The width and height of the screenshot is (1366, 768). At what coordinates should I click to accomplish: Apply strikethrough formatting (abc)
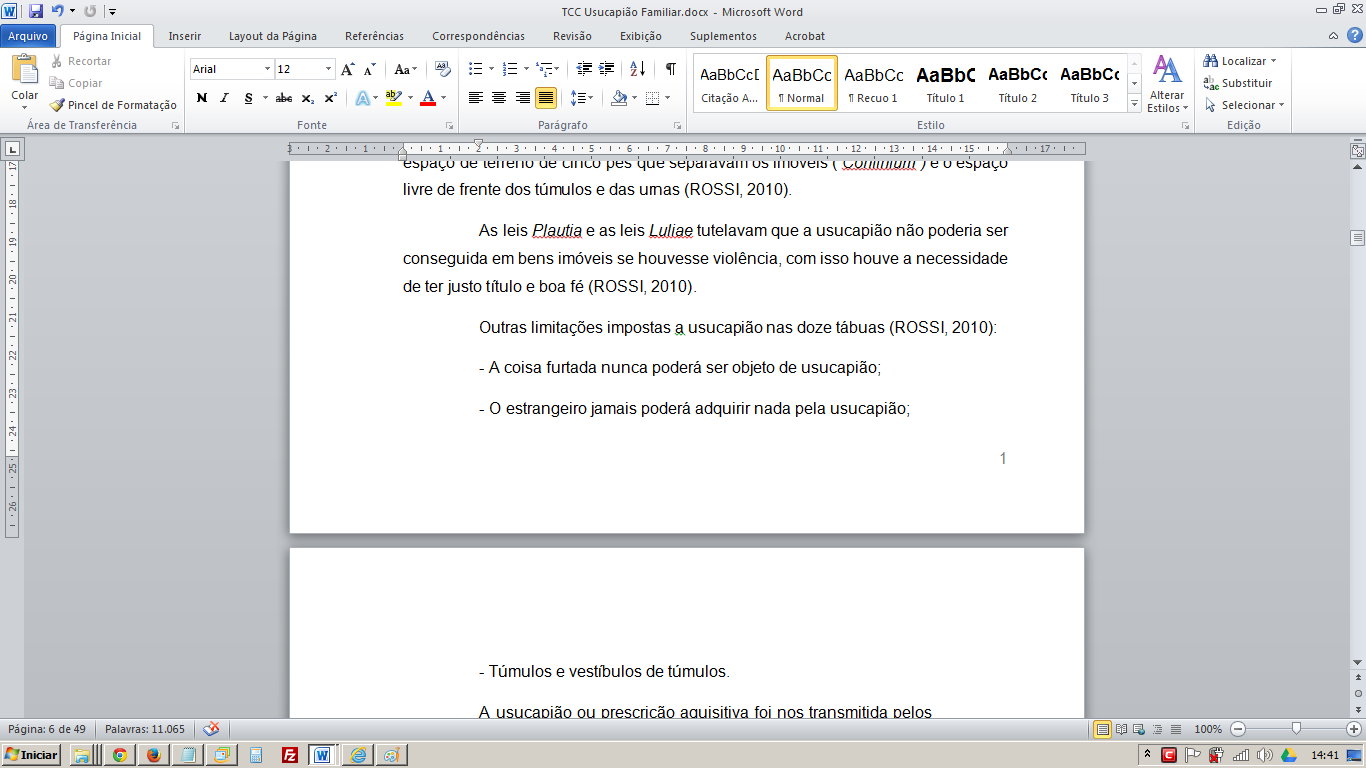(x=284, y=98)
